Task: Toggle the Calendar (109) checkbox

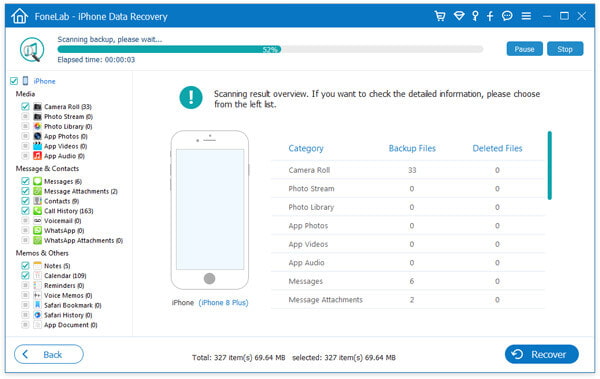Action: pos(25,275)
